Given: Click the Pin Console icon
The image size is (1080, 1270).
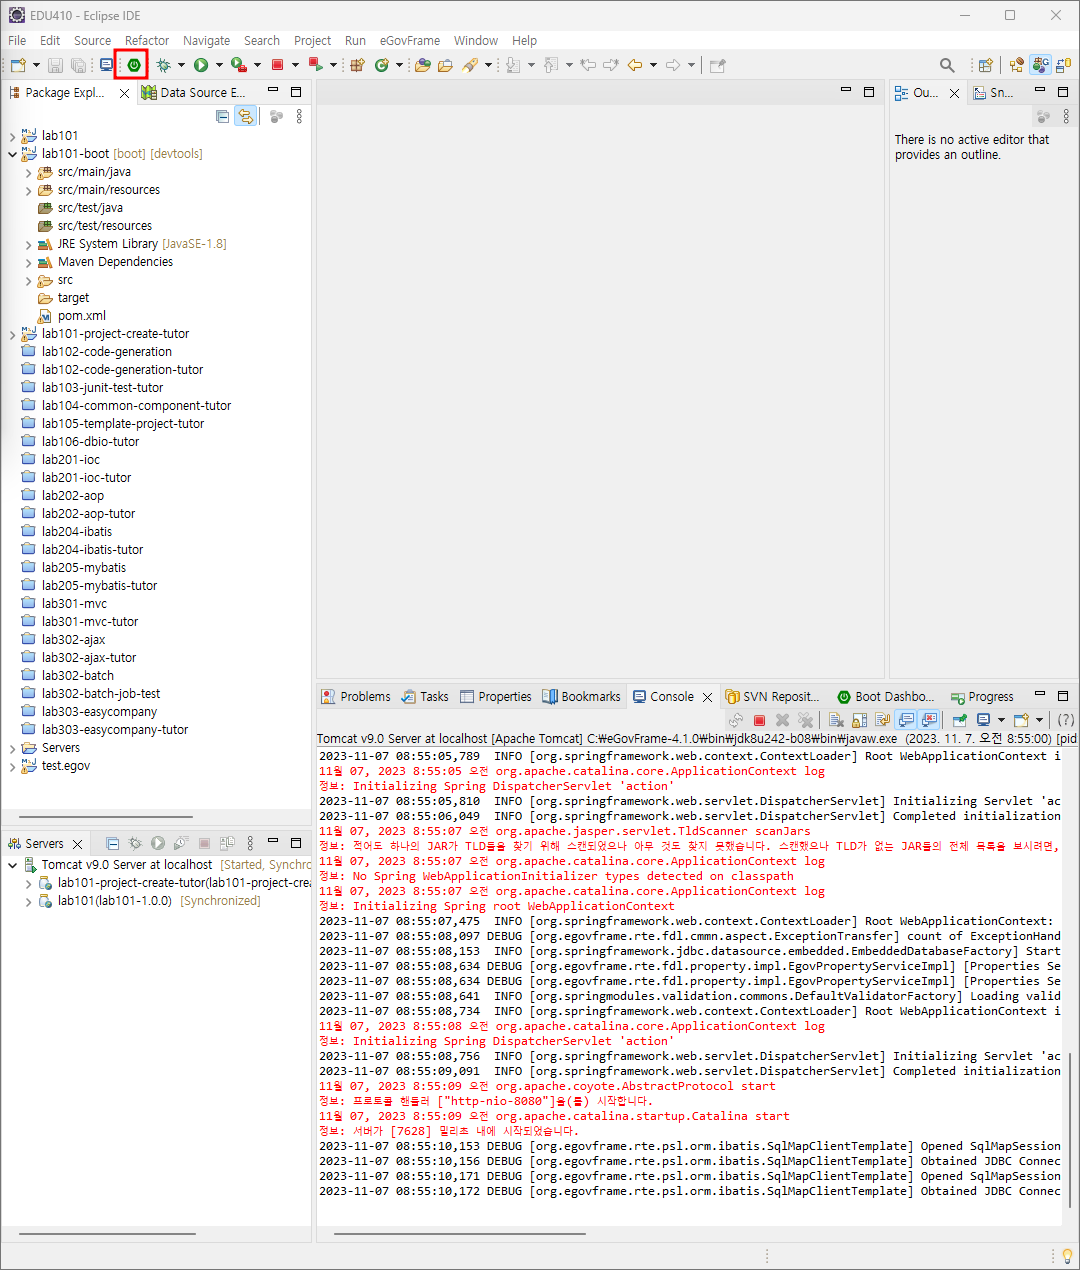Looking at the screenshot, I should point(959,720).
